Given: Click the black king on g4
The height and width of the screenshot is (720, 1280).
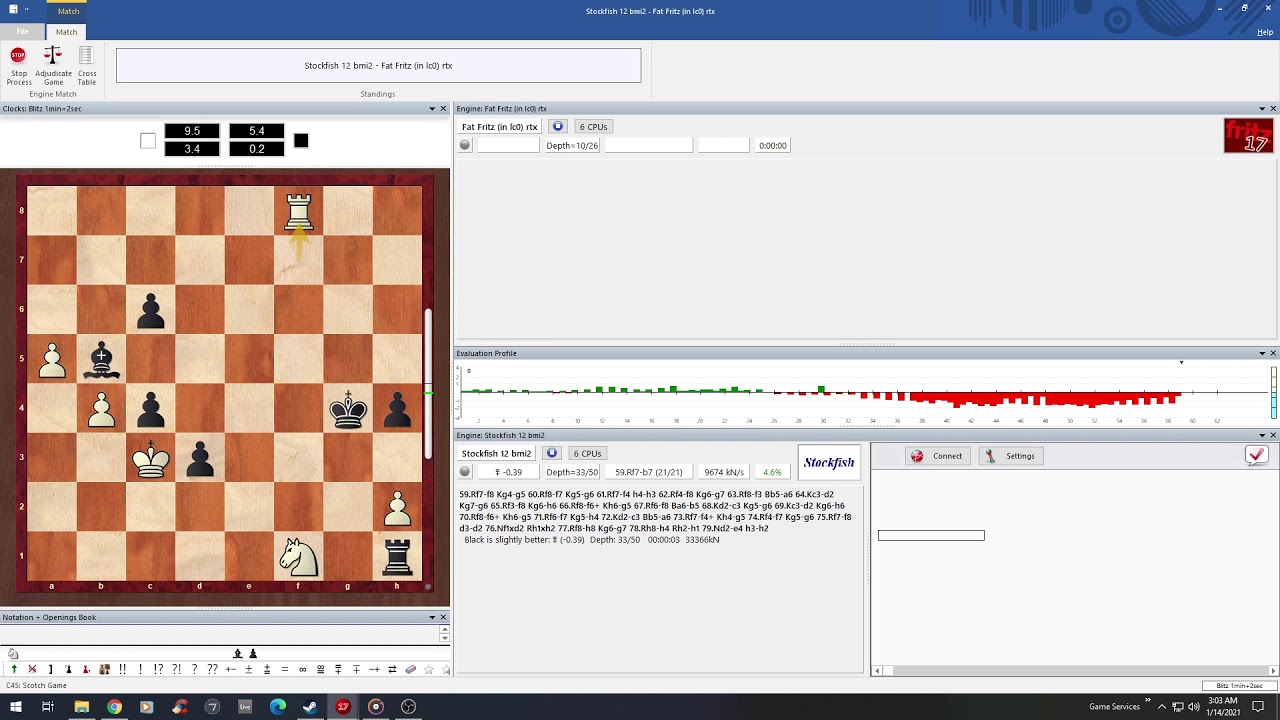Looking at the screenshot, I should click(348, 409).
